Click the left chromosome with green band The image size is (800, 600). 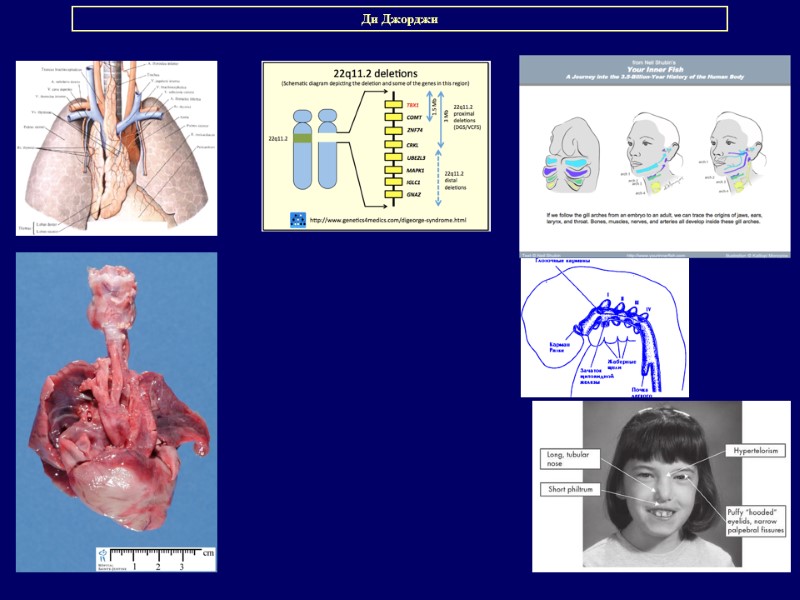(303, 148)
